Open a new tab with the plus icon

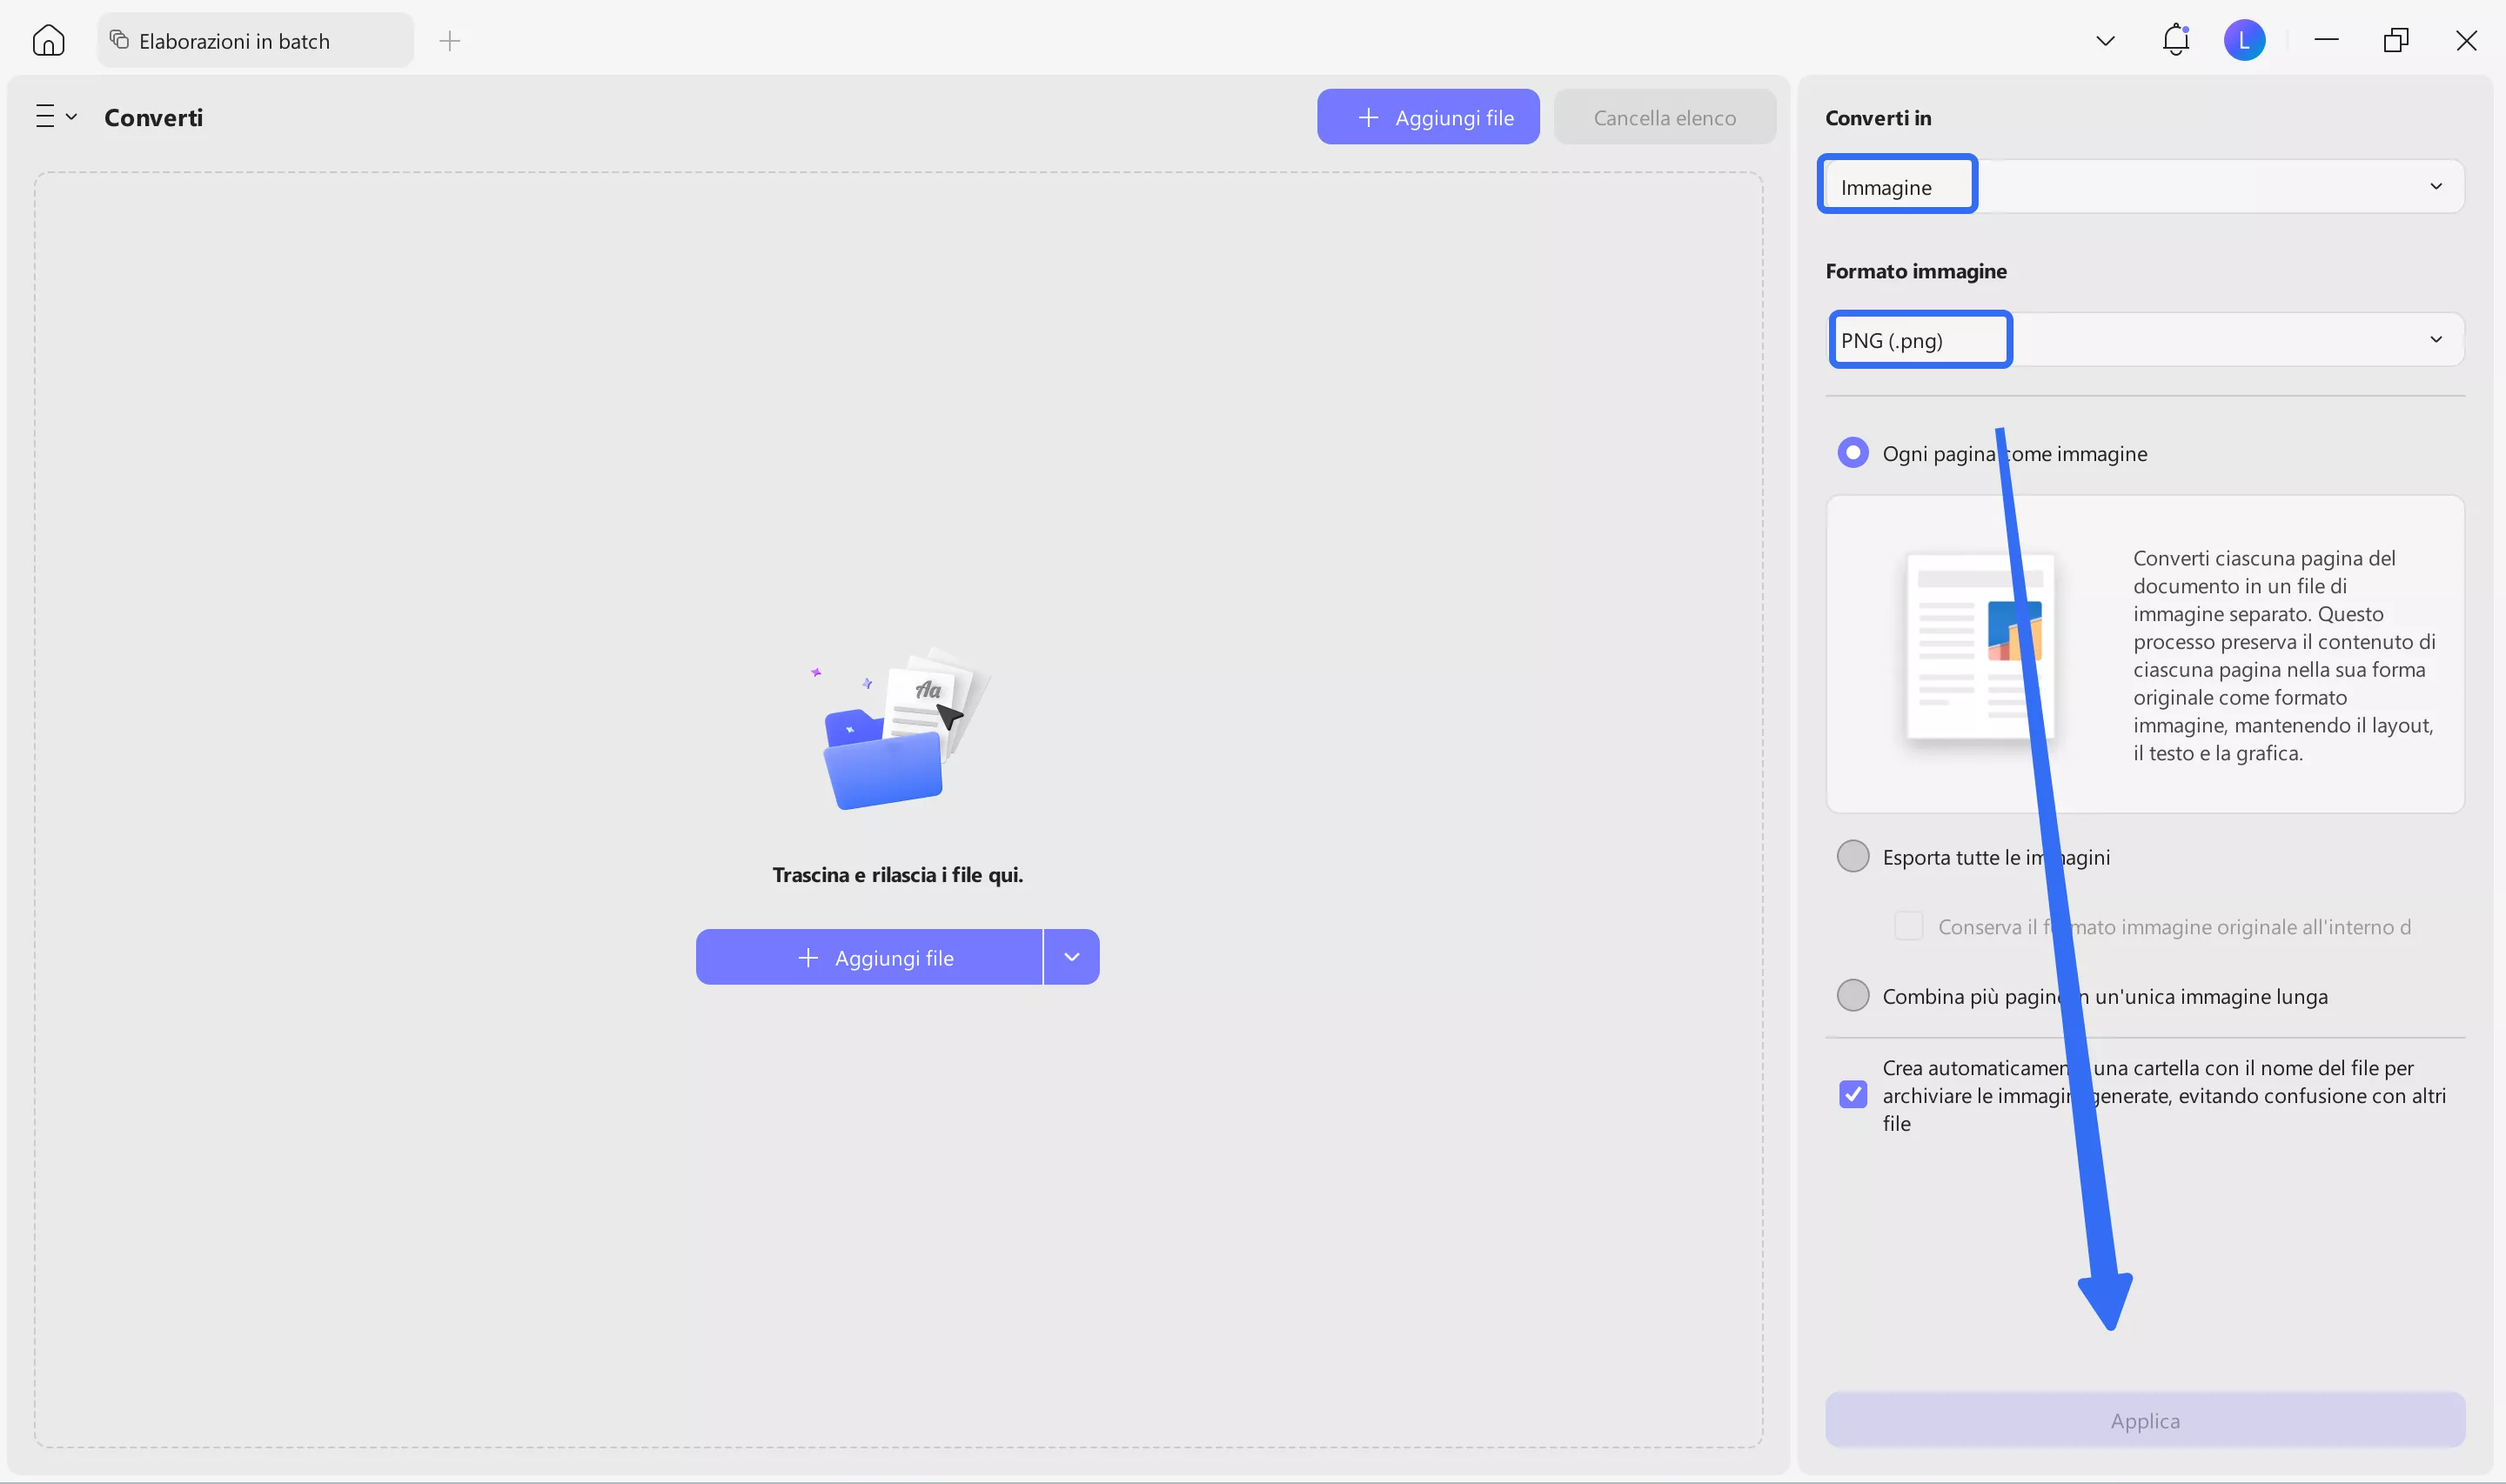[x=450, y=41]
